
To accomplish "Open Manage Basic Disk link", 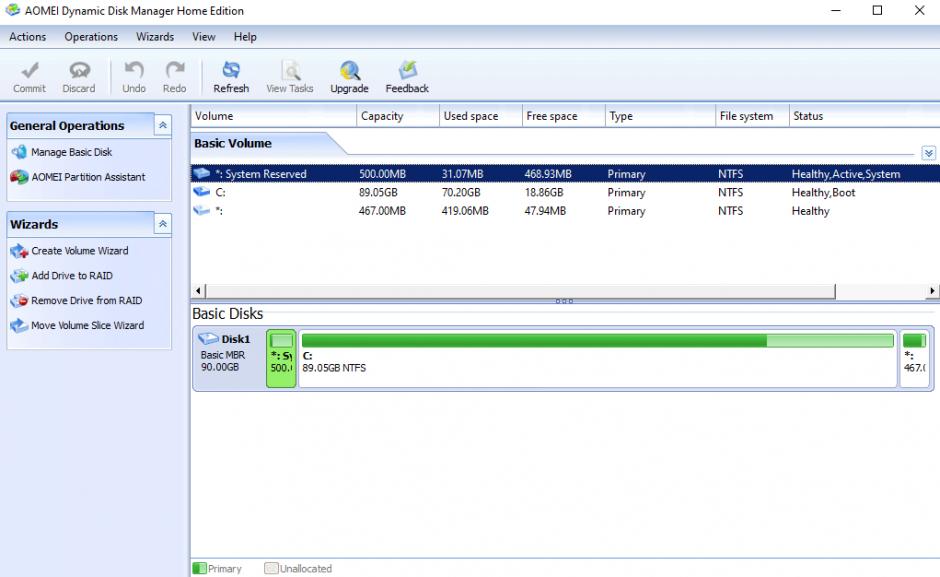I will tap(71, 152).
